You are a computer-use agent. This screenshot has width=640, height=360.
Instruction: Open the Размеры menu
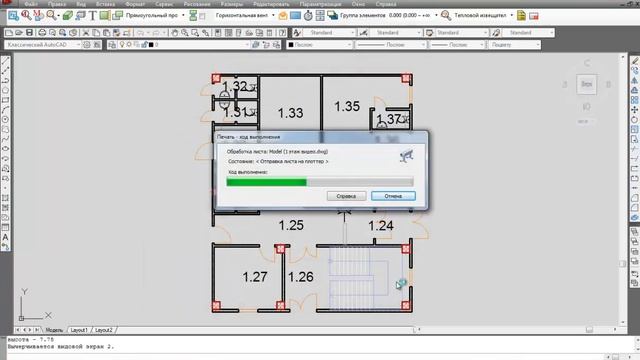pyautogui.click(x=231, y=4)
